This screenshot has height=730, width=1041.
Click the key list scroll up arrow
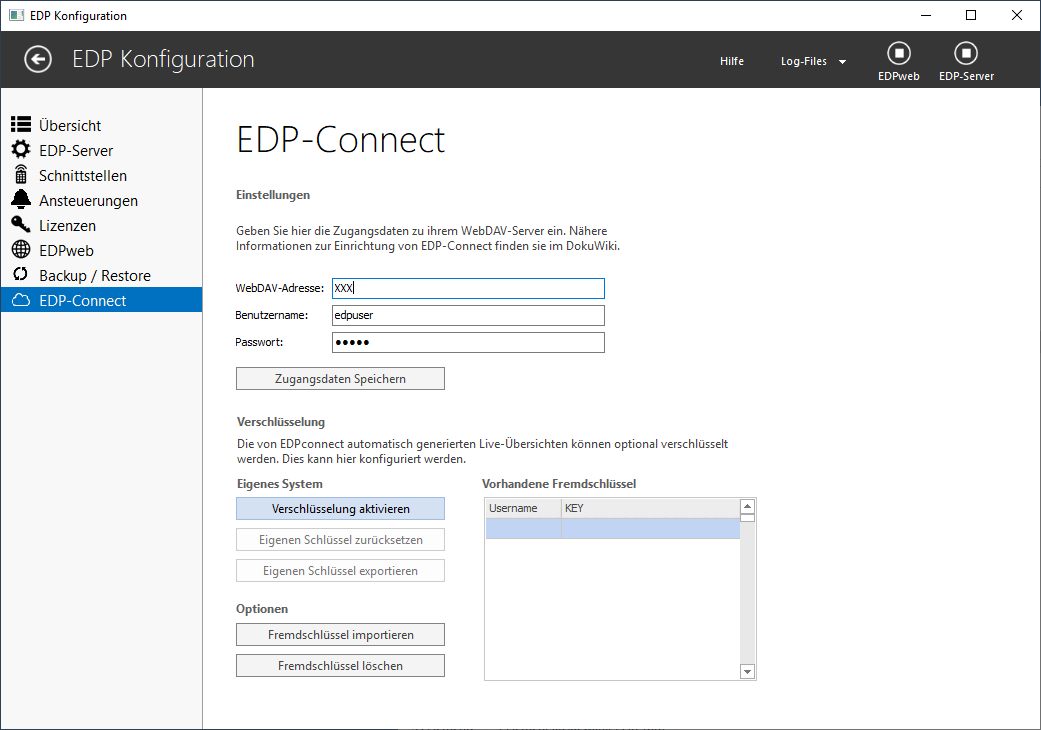click(748, 506)
